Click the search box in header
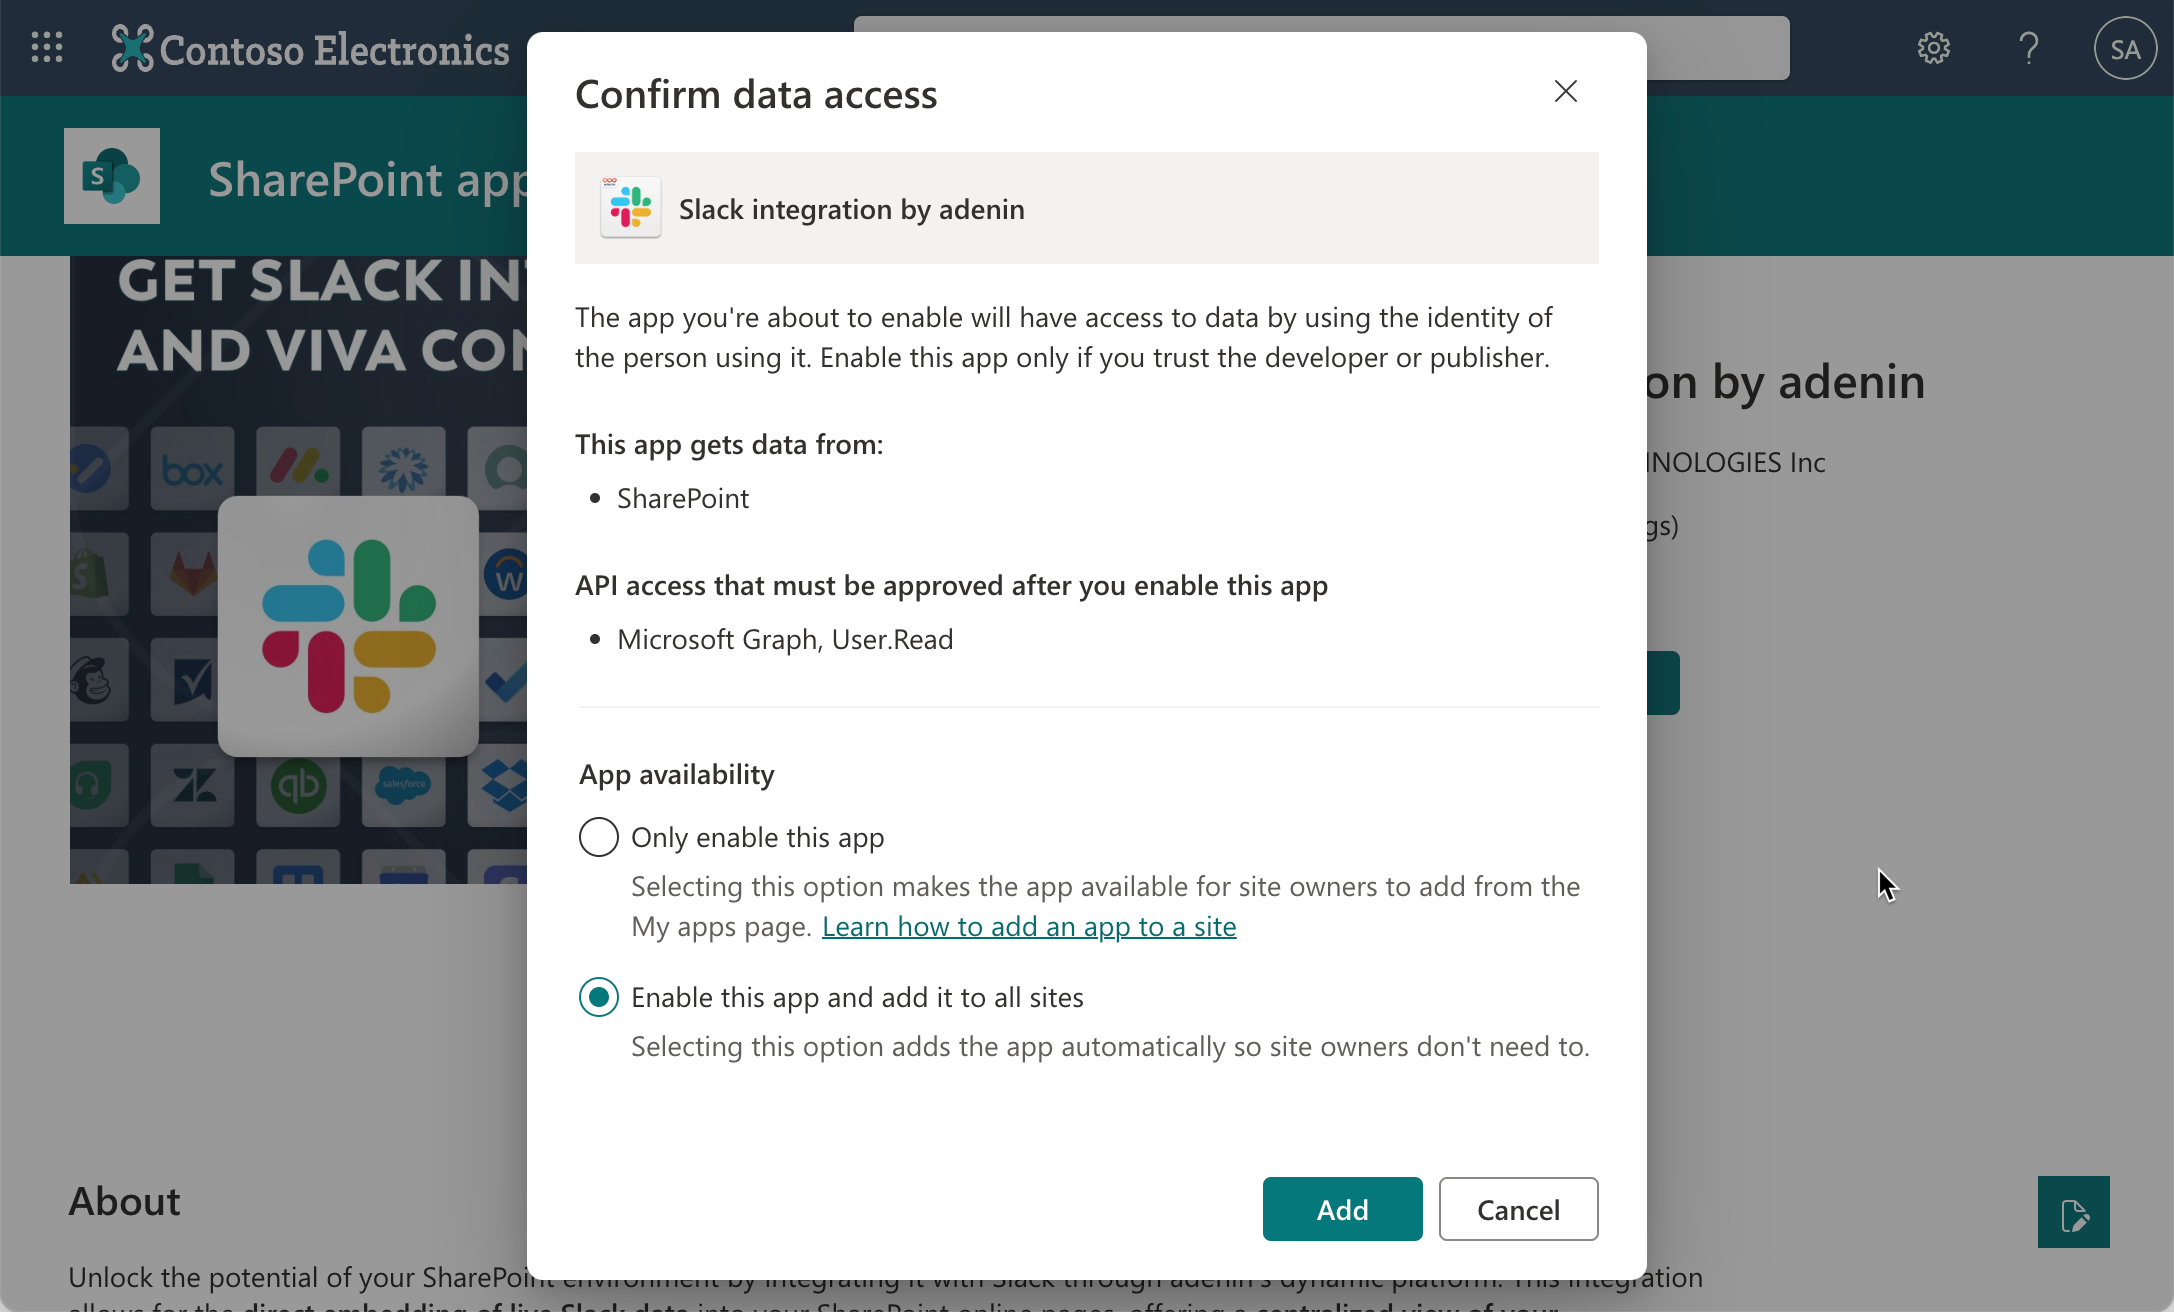 click(x=1717, y=48)
